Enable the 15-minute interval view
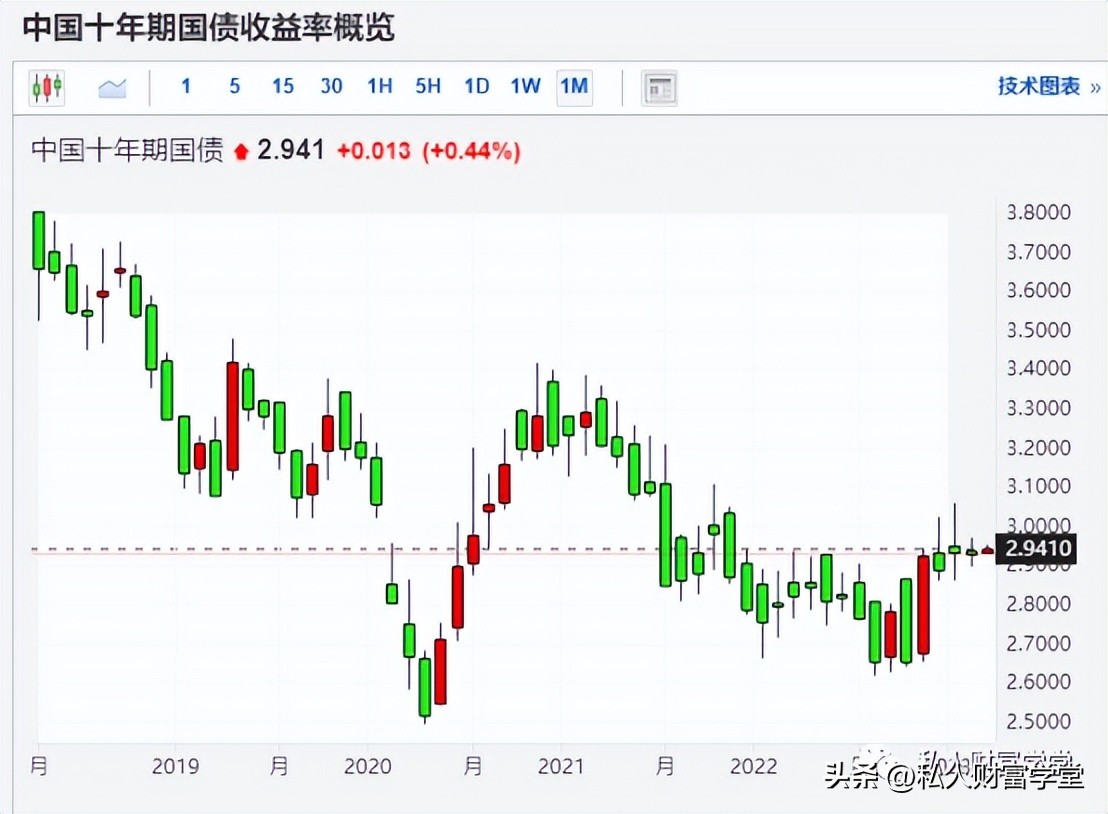Viewport: 1108px width, 814px height. point(282,88)
